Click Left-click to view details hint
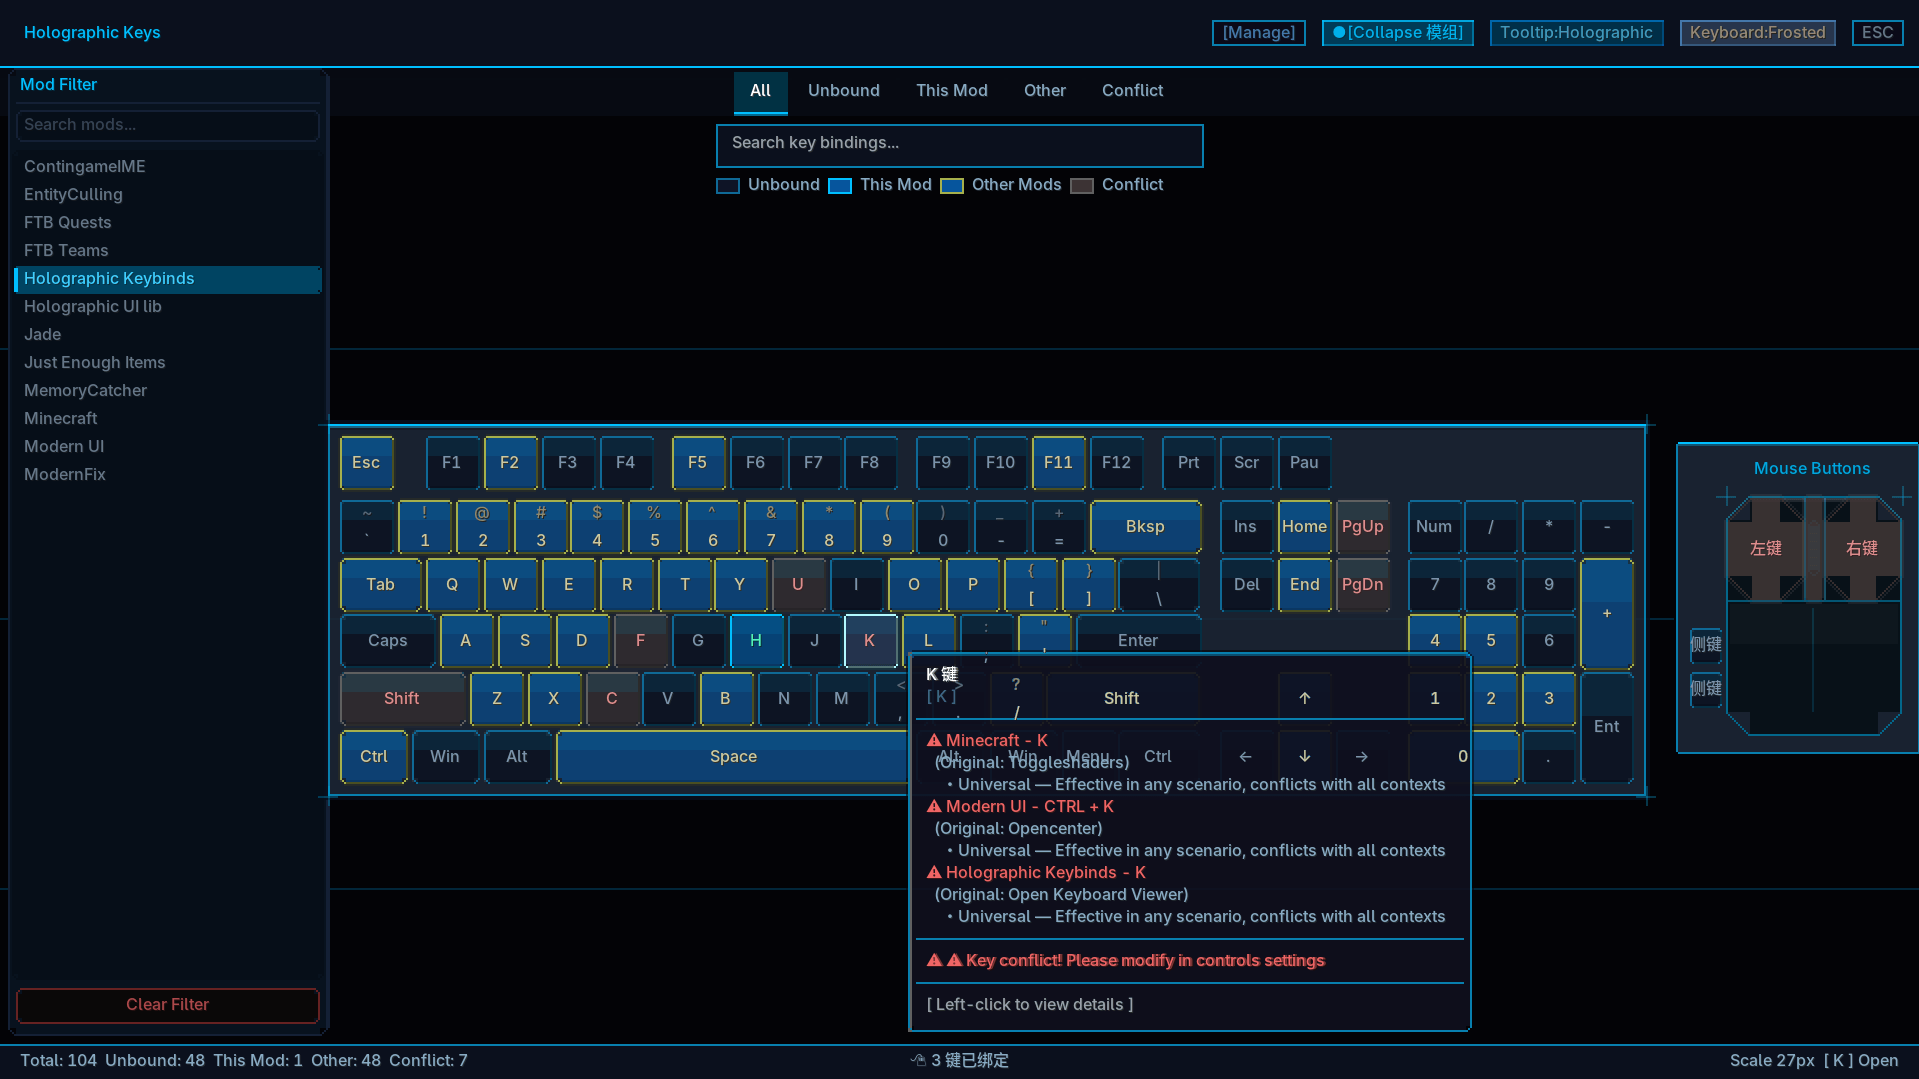 [x=1030, y=1005]
